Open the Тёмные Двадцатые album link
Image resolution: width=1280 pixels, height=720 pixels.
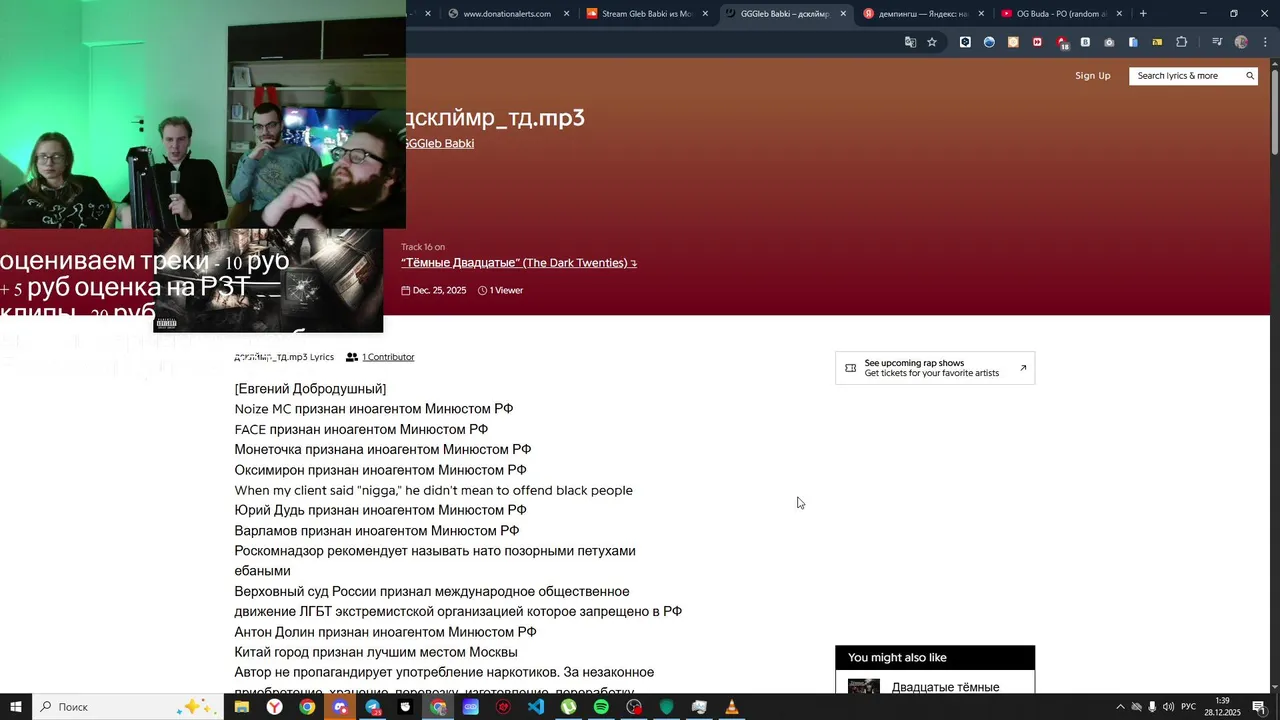518,263
